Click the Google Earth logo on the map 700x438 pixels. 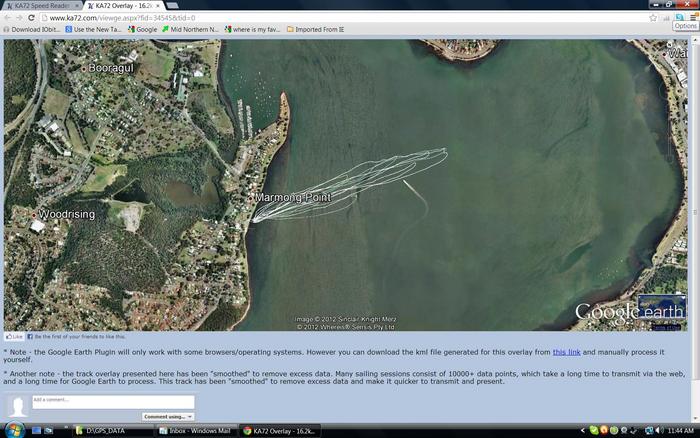tap(630, 312)
